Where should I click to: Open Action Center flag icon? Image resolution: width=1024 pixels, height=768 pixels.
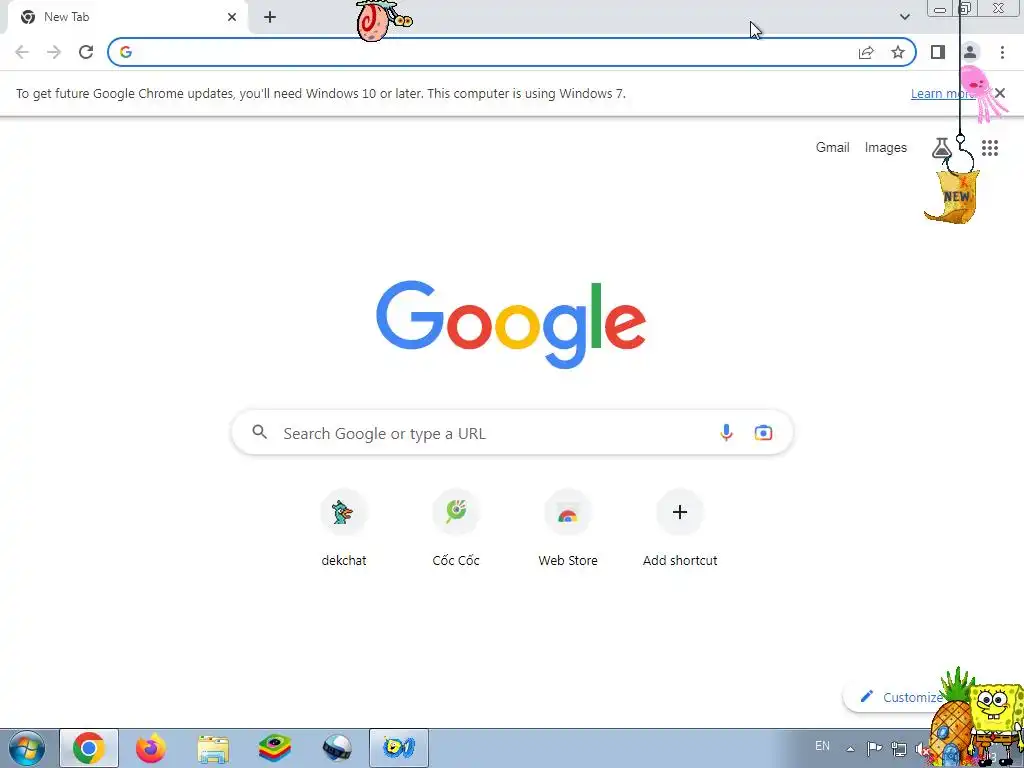[x=874, y=748]
